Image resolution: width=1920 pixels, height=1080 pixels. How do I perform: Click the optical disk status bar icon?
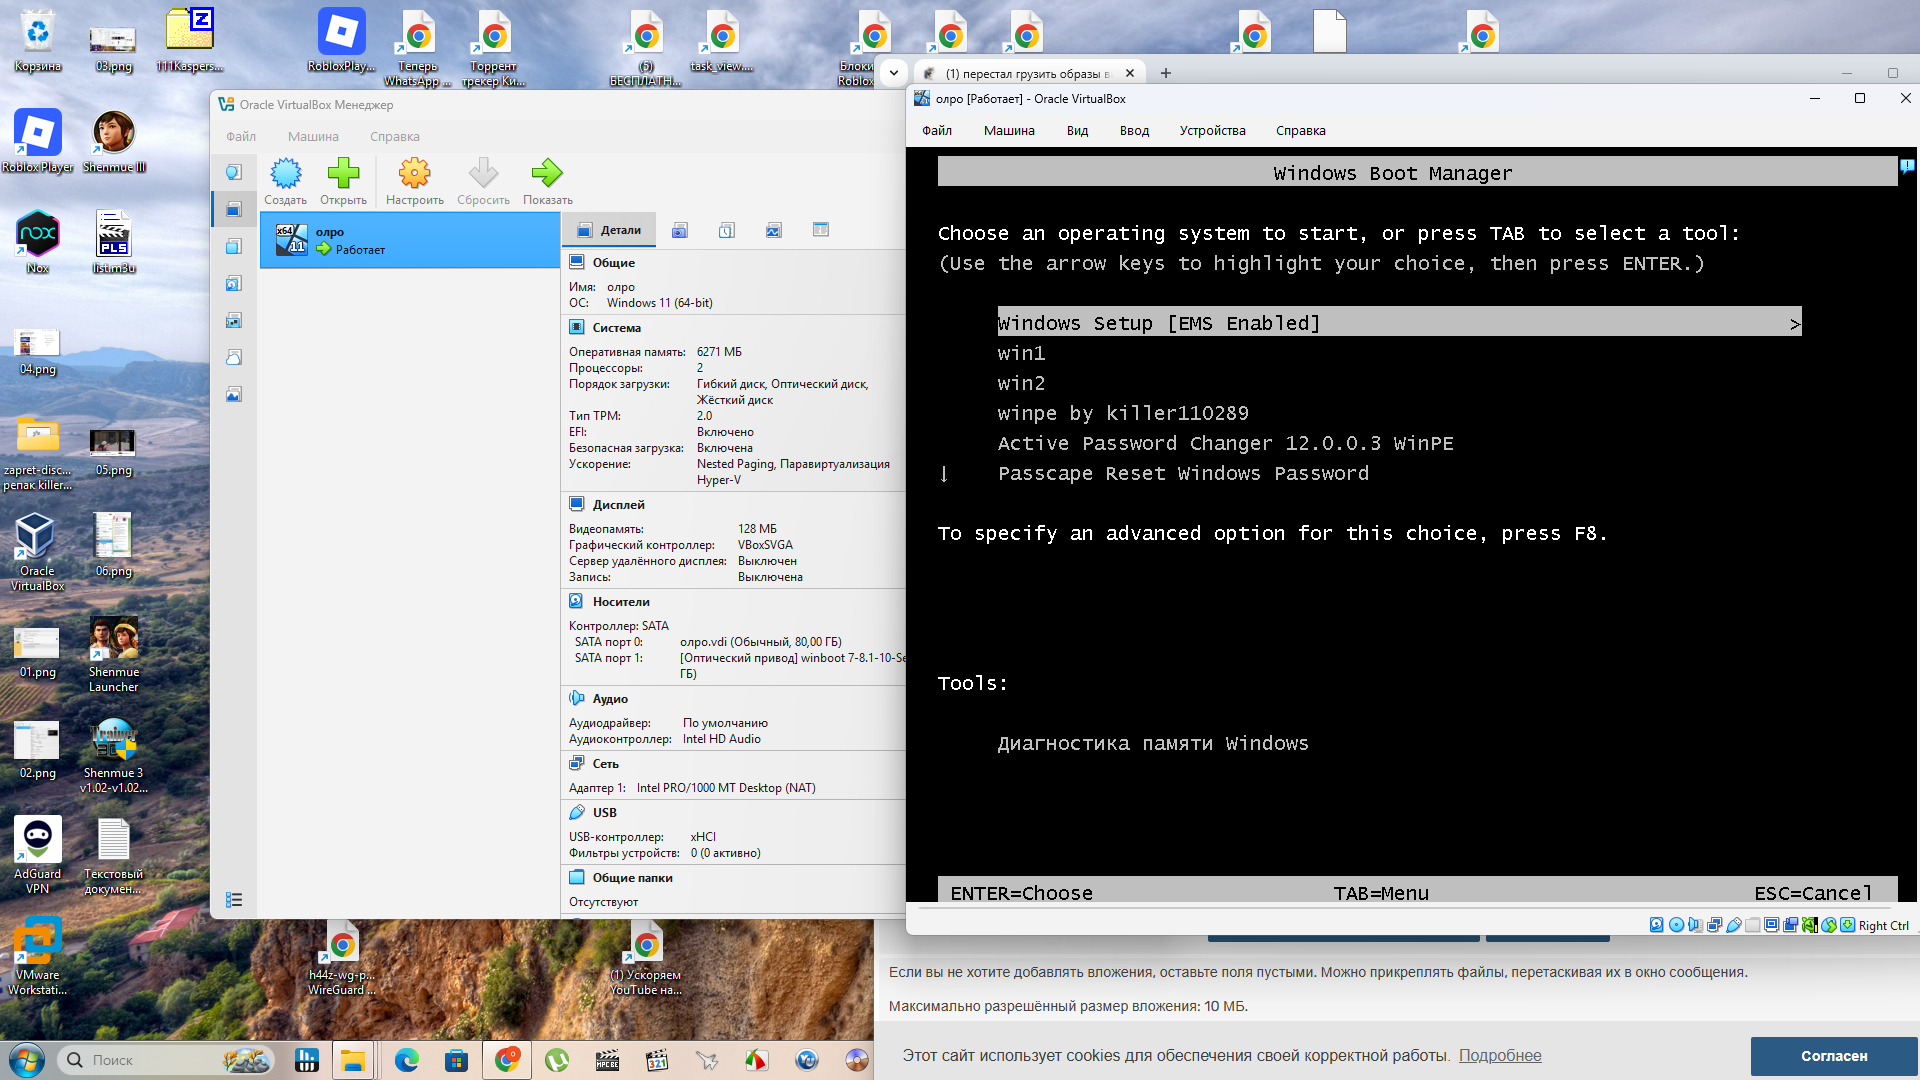point(1676,925)
